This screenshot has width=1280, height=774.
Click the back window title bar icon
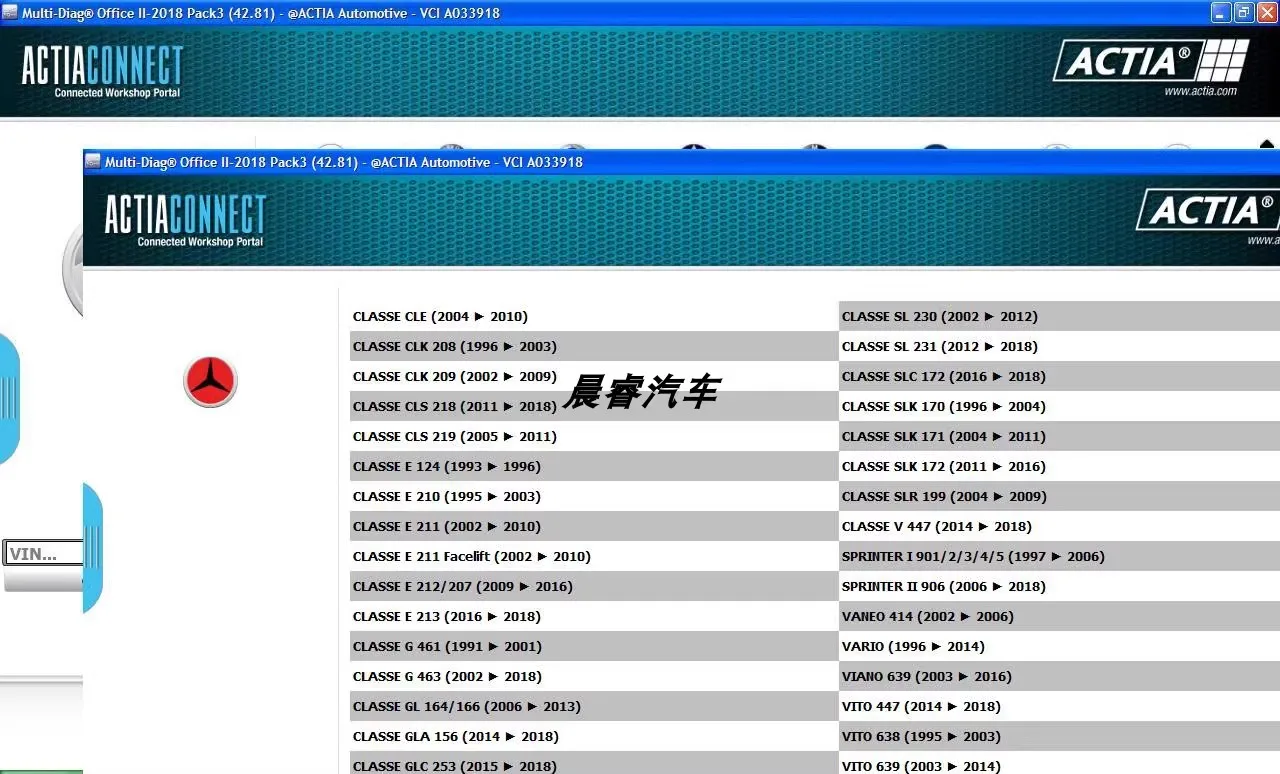[10, 13]
